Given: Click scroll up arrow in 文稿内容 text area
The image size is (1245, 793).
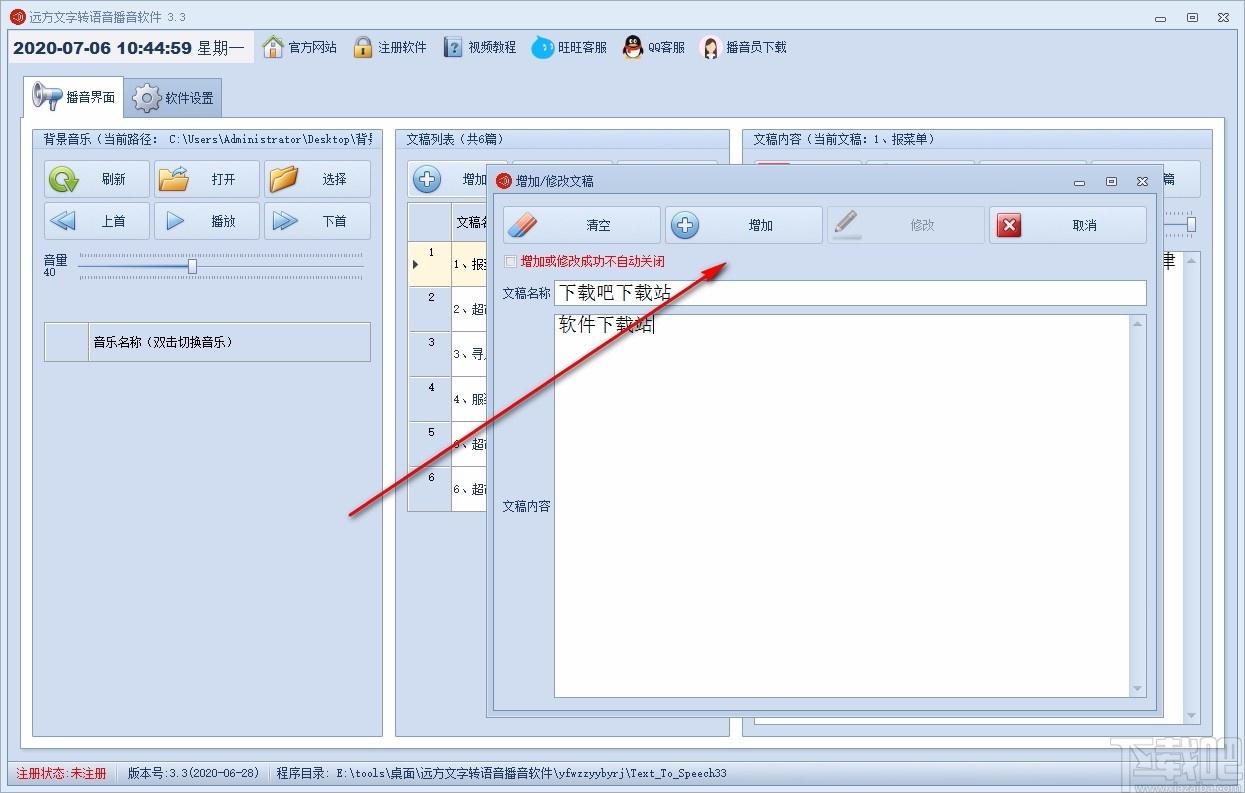Looking at the screenshot, I should pos(1137,323).
